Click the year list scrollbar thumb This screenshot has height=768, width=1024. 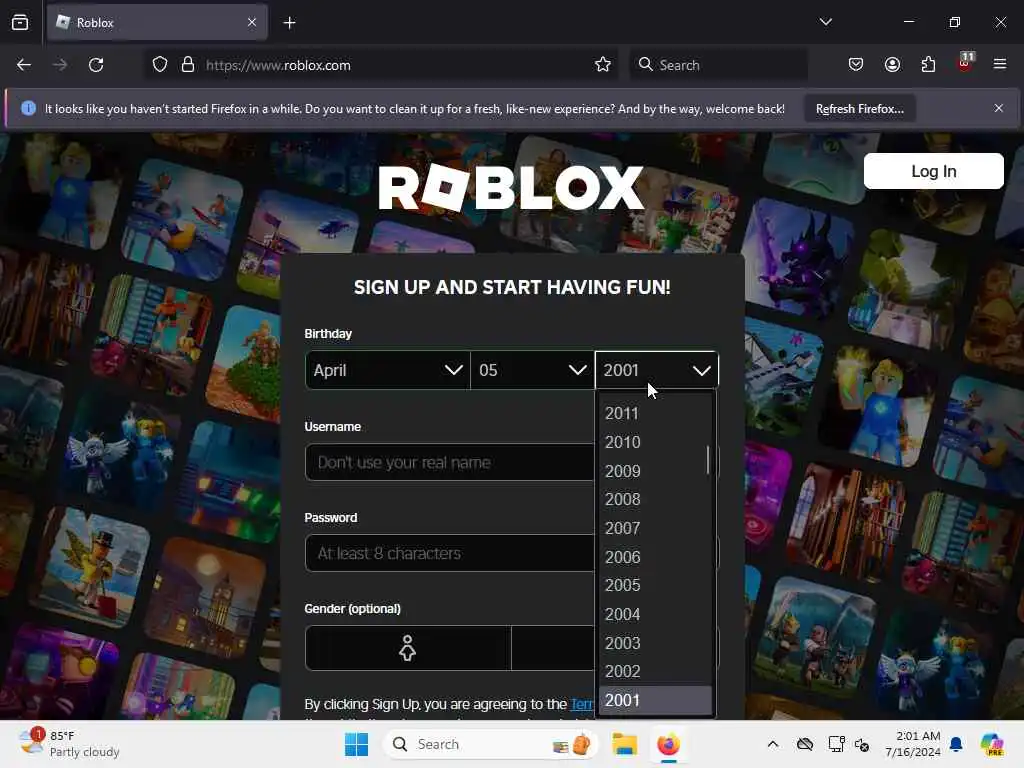tap(708, 460)
